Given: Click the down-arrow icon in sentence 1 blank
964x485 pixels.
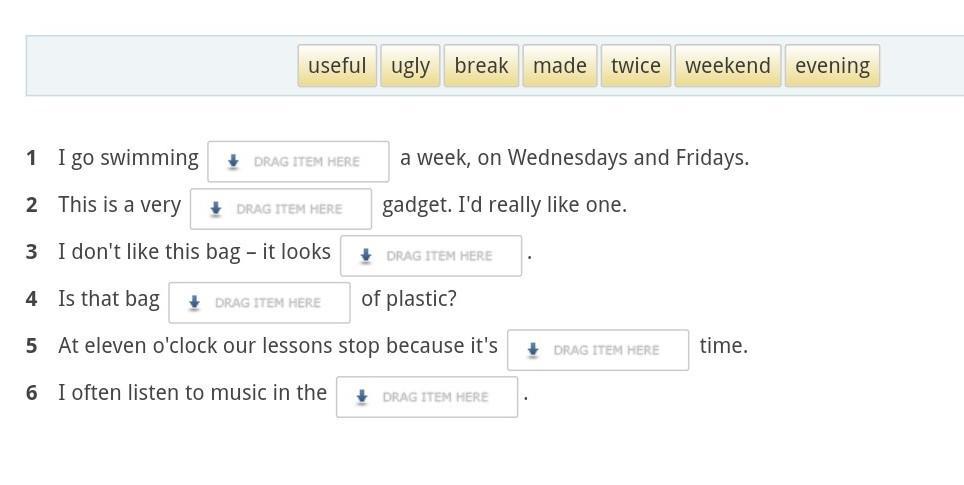Looking at the screenshot, I should pyautogui.click(x=233, y=162).
